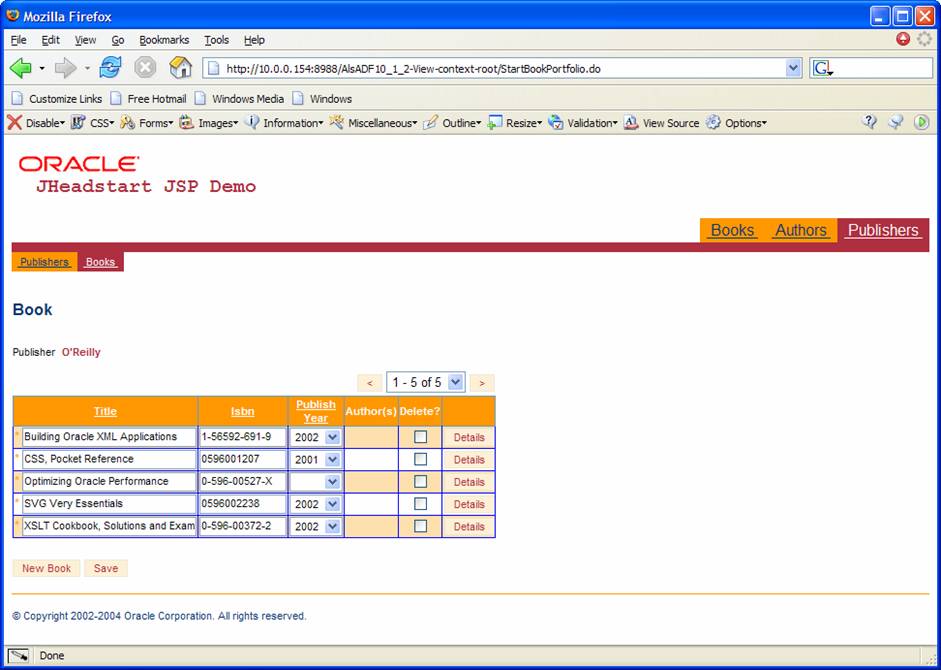Click the Isbn field containing 0596001207
Viewport: 941px width, 670px height.
click(242, 459)
